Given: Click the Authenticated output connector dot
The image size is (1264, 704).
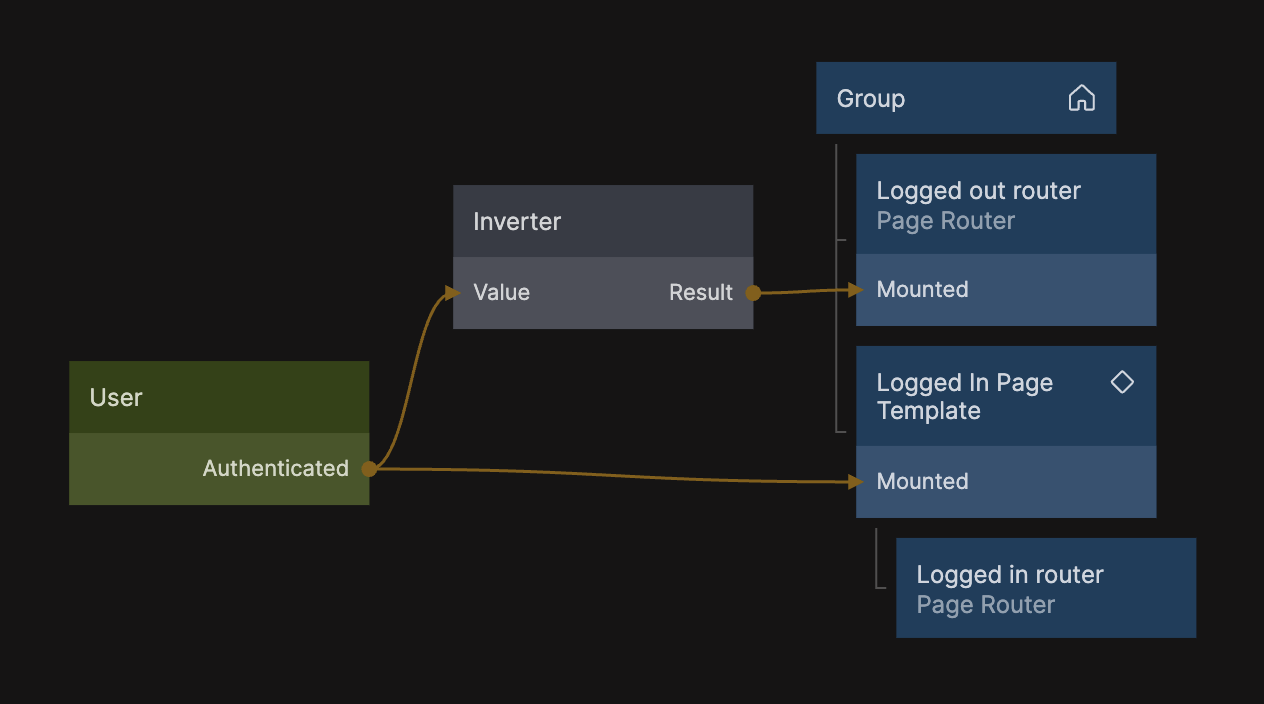Looking at the screenshot, I should [x=369, y=469].
